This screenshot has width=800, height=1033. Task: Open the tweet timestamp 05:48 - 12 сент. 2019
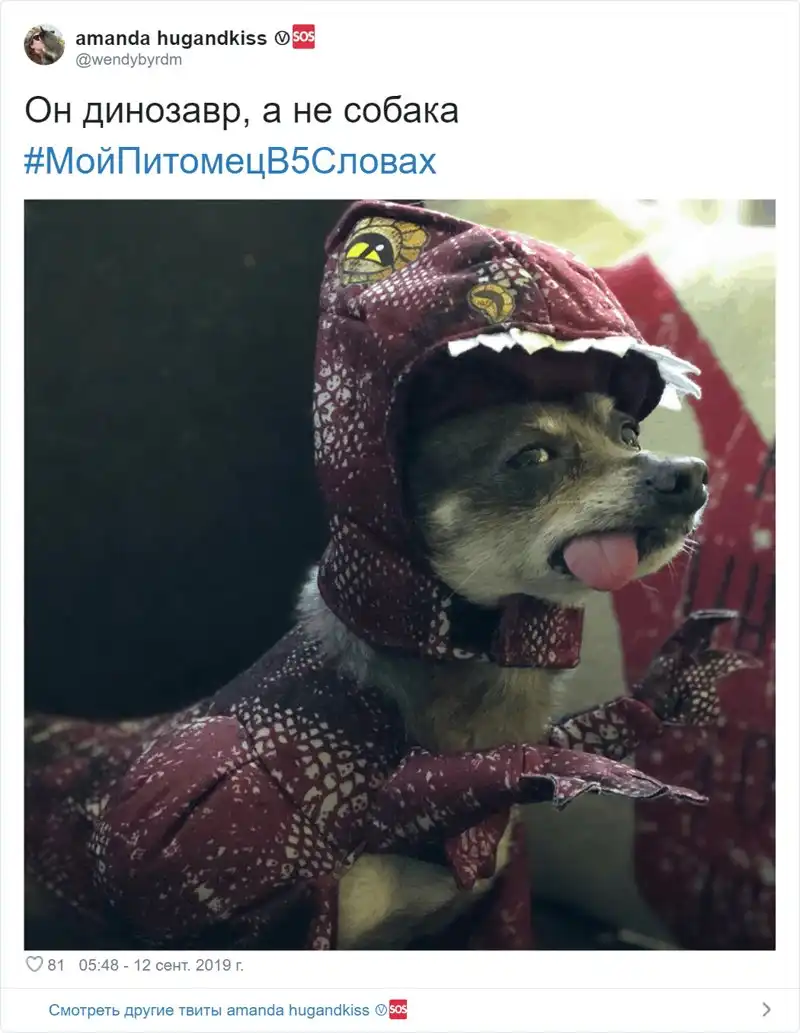[161, 965]
